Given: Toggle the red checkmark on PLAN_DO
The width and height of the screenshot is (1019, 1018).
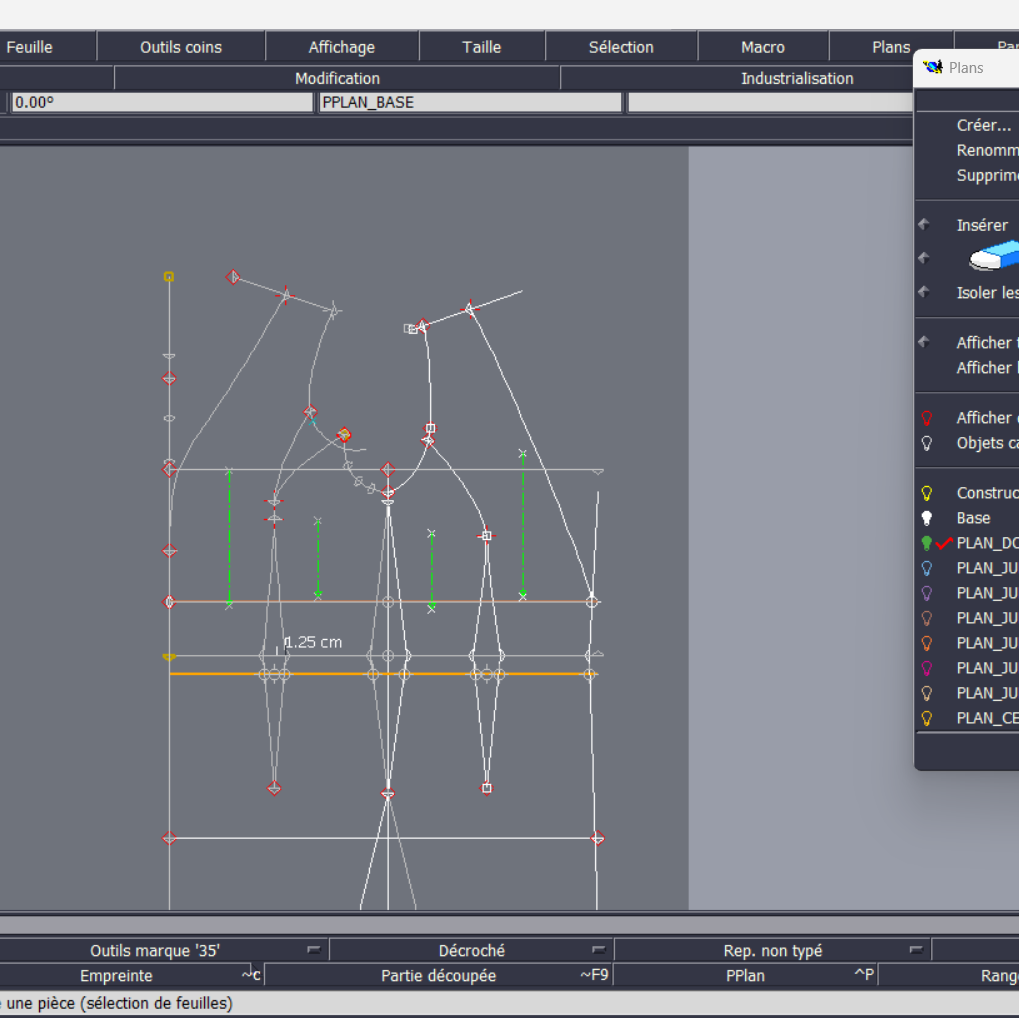Looking at the screenshot, I should coord(944,542).
